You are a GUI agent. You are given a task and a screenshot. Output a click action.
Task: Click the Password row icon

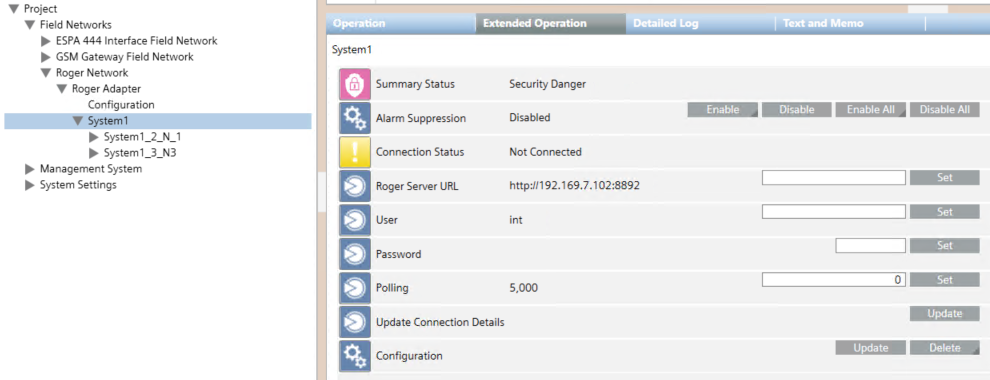coord(355,254)
